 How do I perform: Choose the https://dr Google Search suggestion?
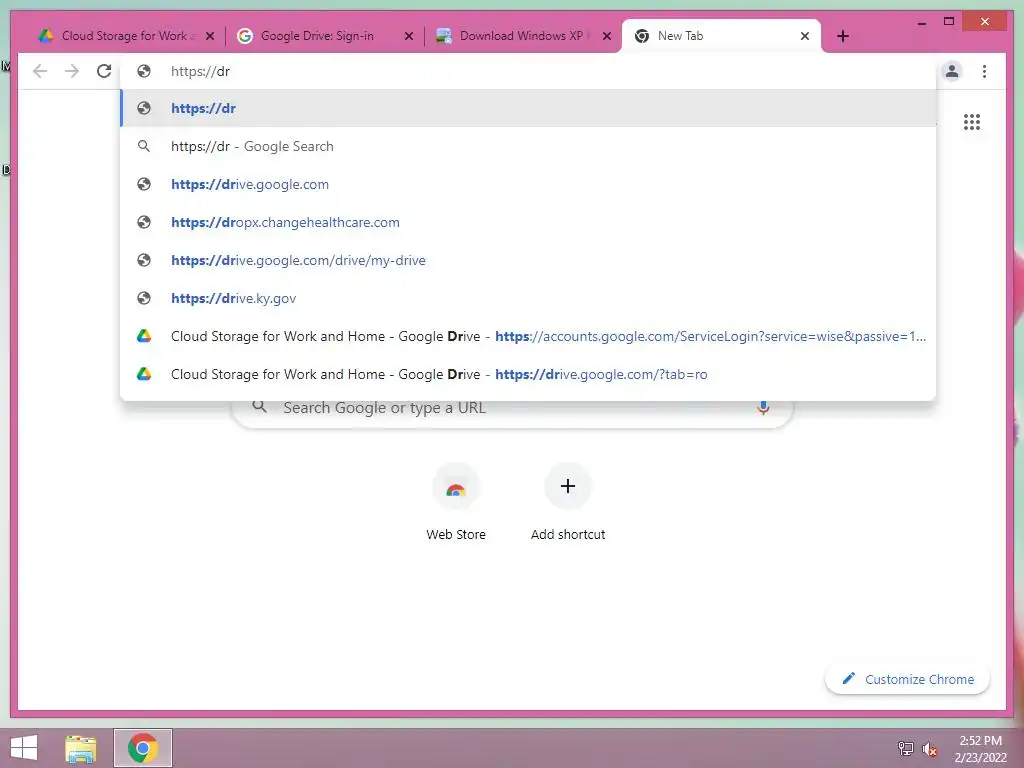[x=528, y=146]
